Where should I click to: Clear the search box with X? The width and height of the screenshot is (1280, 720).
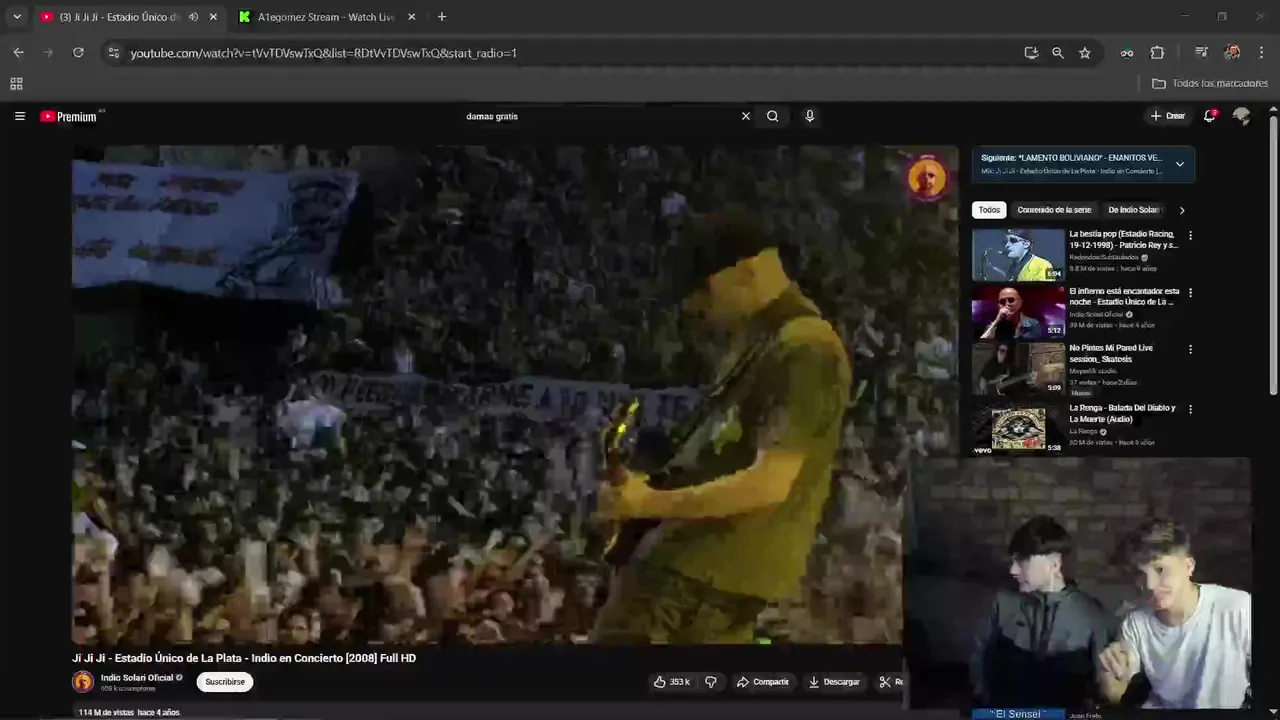point(745,116)
